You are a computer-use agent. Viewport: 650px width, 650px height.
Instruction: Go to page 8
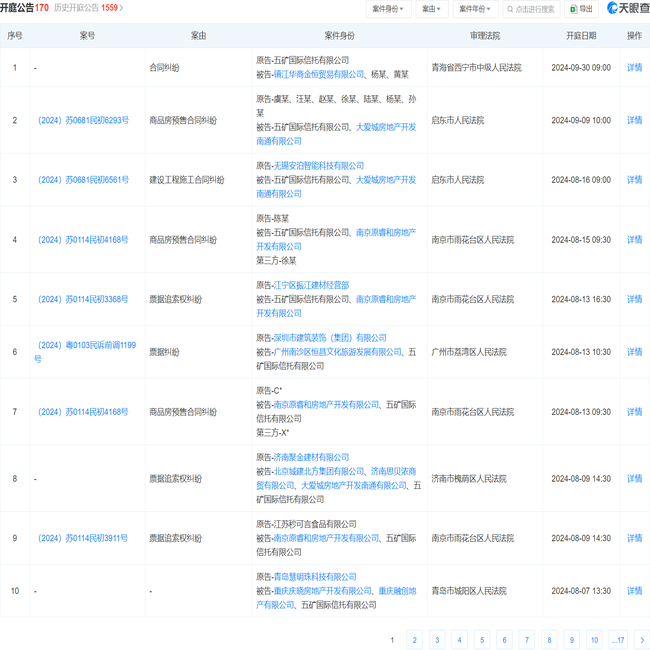pos(549,640)
